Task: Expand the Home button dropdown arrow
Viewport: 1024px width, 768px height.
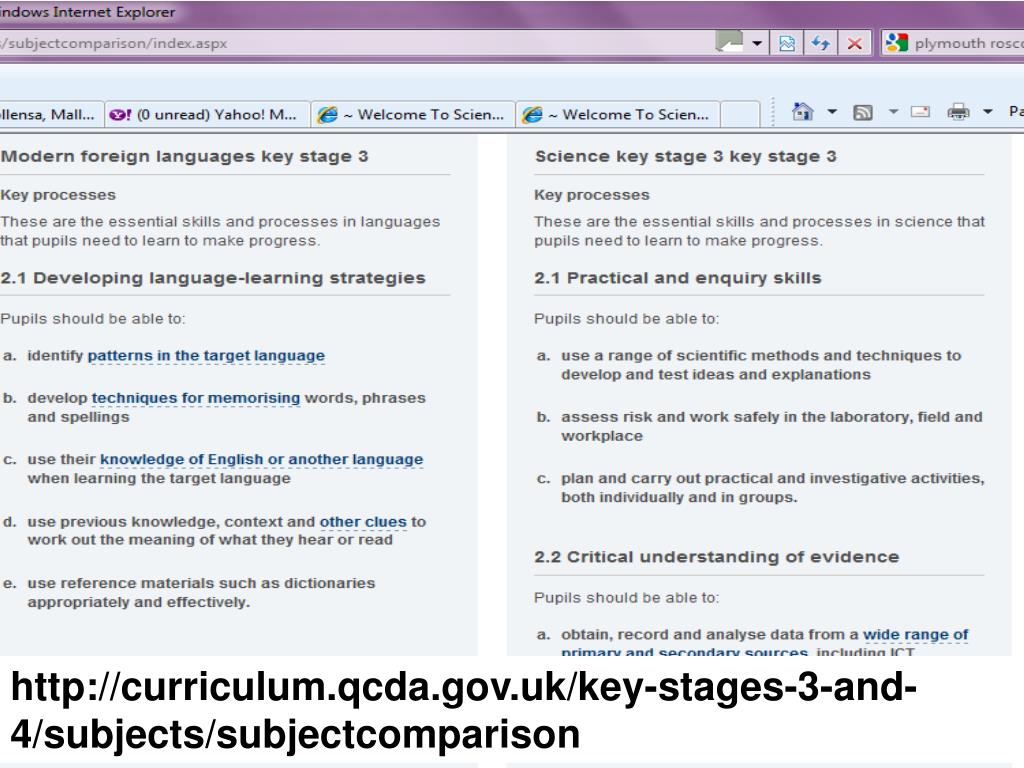Action: (832, 112)
